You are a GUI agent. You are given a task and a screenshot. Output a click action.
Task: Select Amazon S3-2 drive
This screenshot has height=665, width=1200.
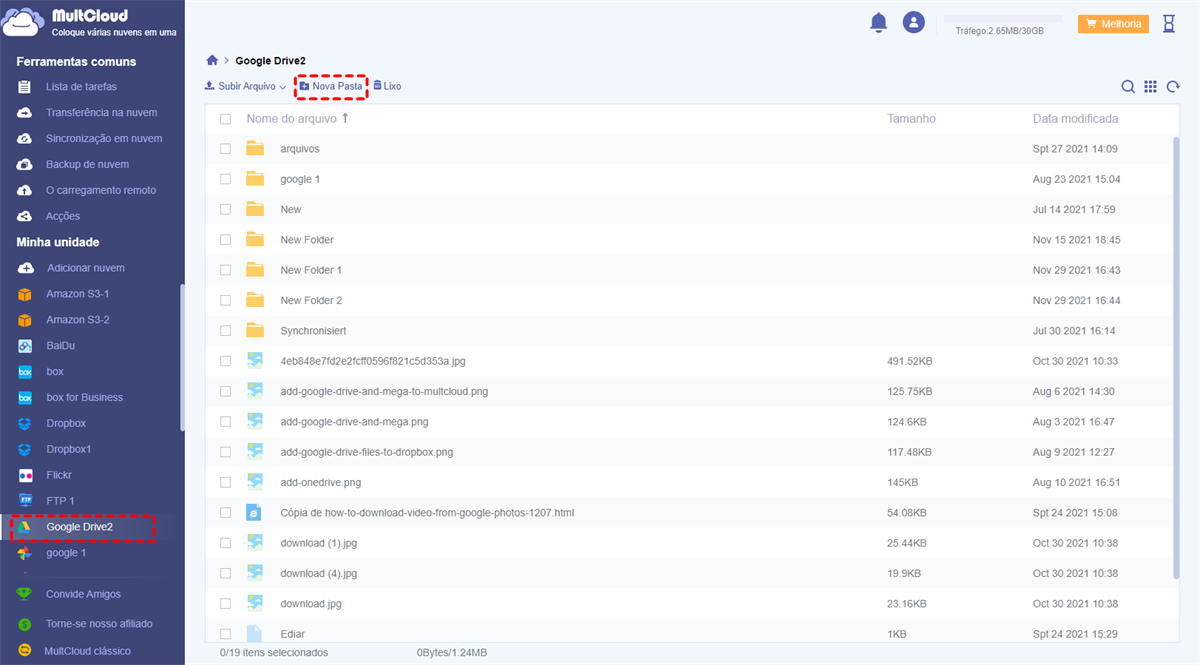pos(78,320)
